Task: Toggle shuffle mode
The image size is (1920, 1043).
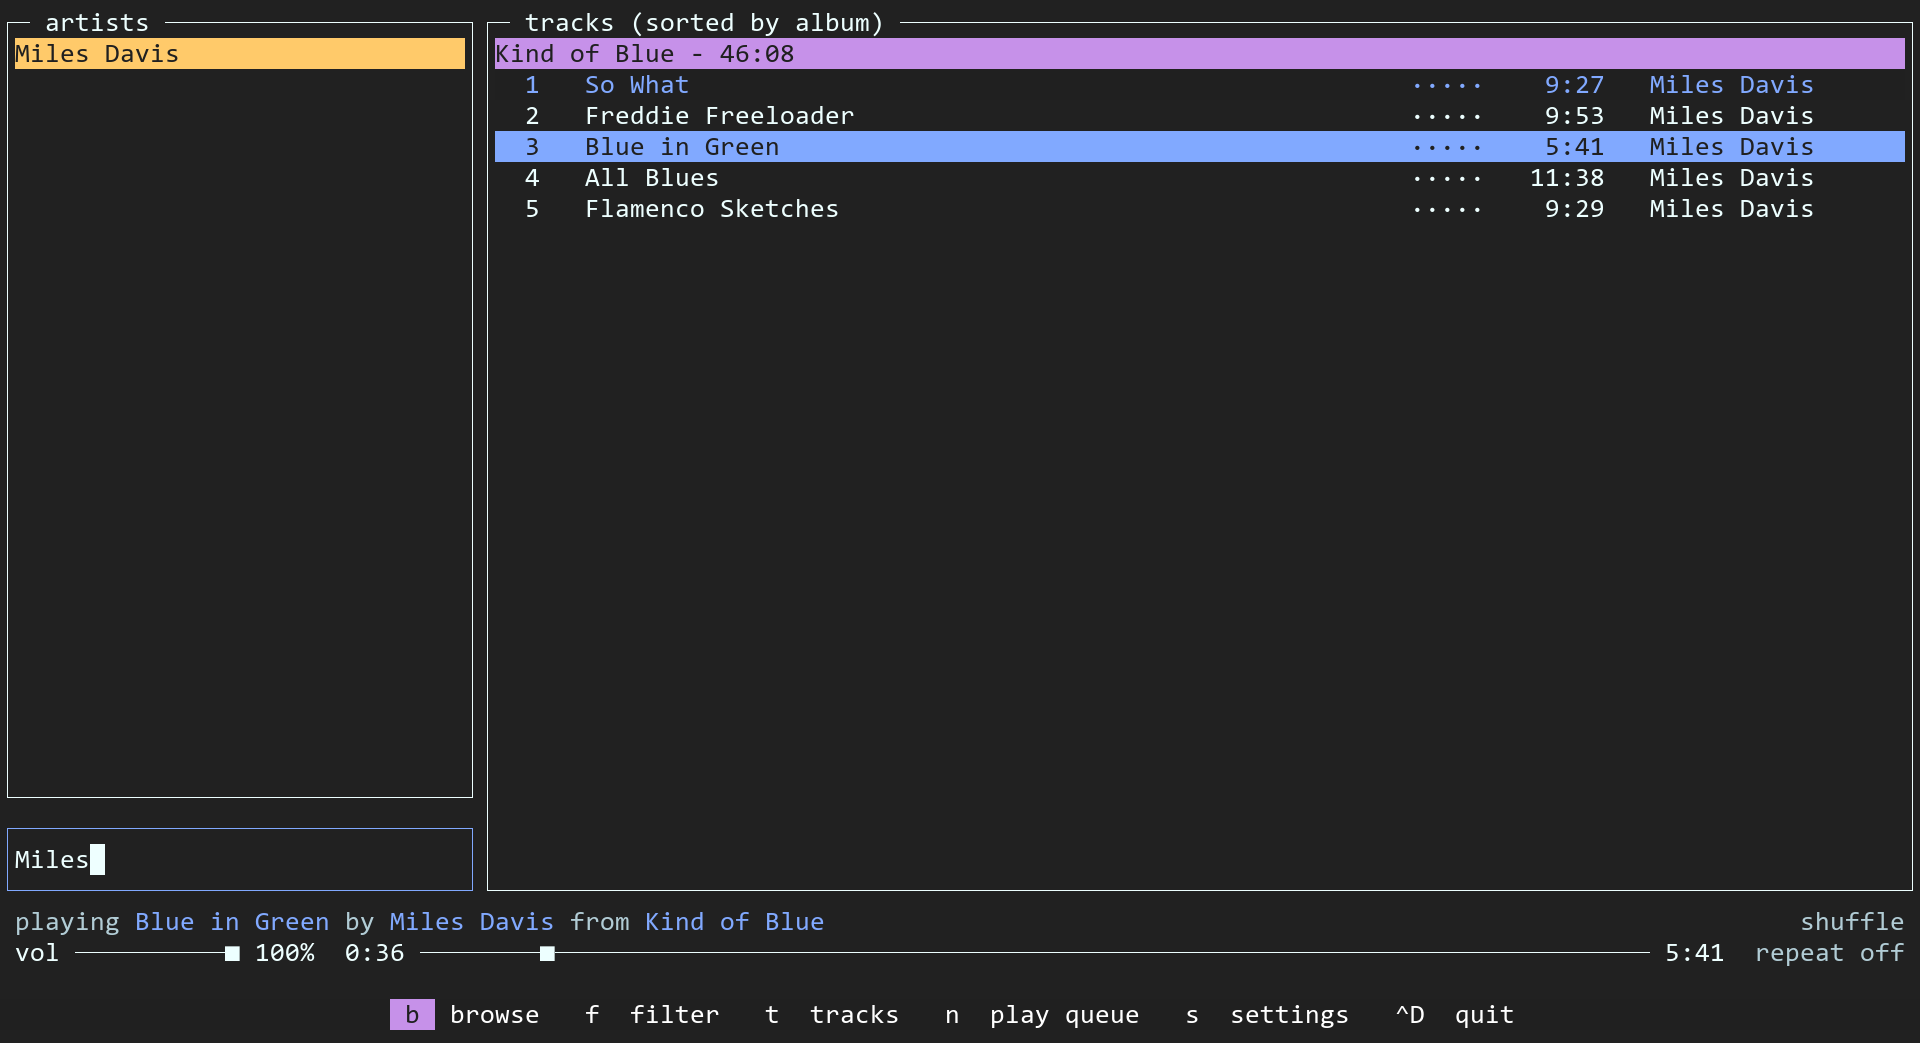Action: pyautogui.click(x=1852, y=921)
